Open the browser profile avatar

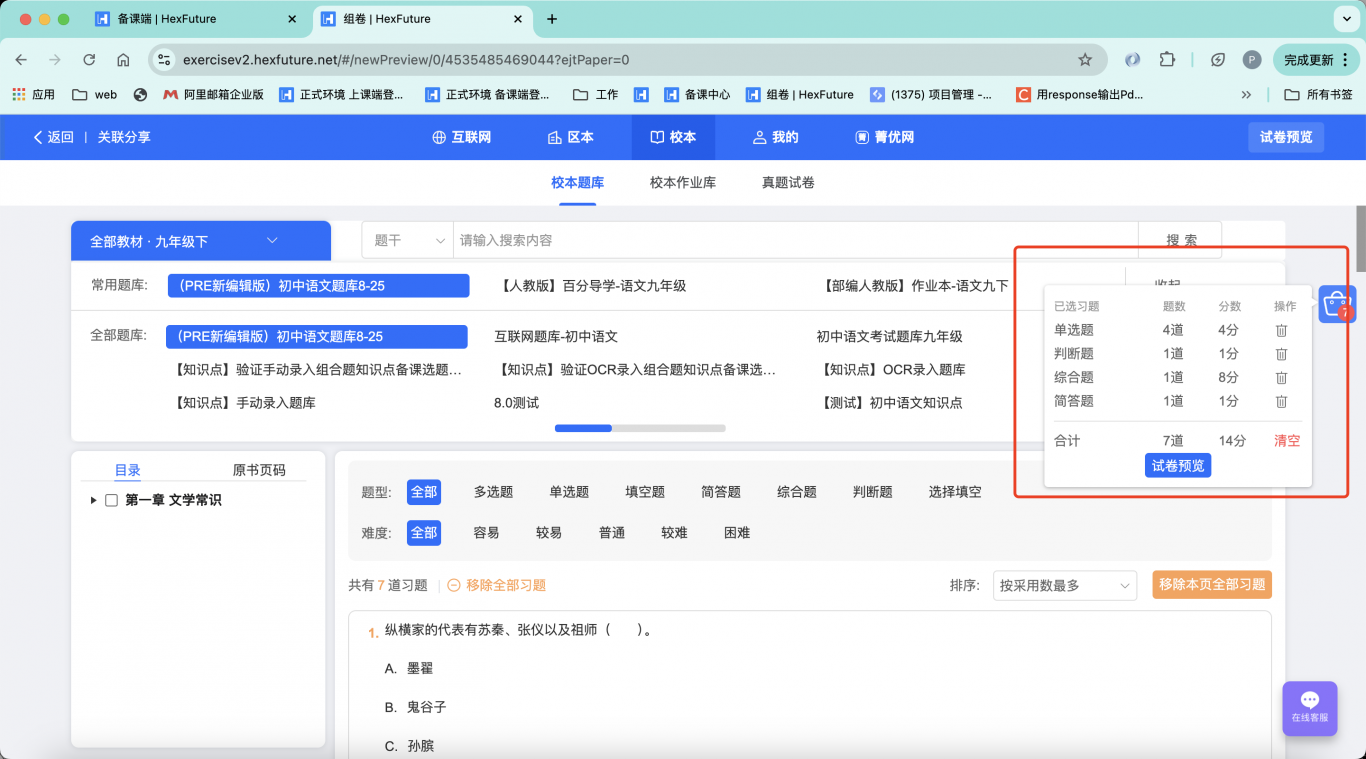coord(1252,60)
